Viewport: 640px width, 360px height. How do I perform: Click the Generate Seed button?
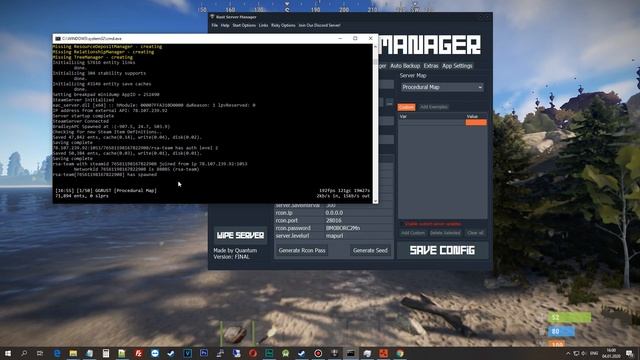[x=370, y=250]
